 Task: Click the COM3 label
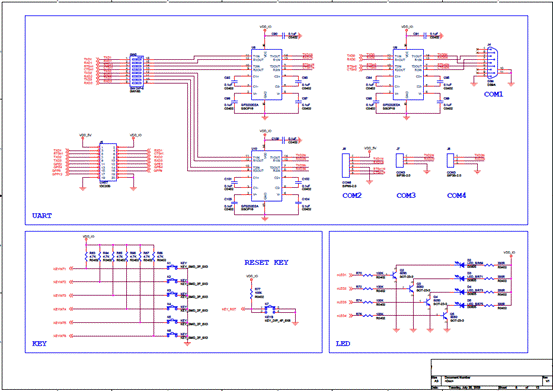(x=406, y=195)
